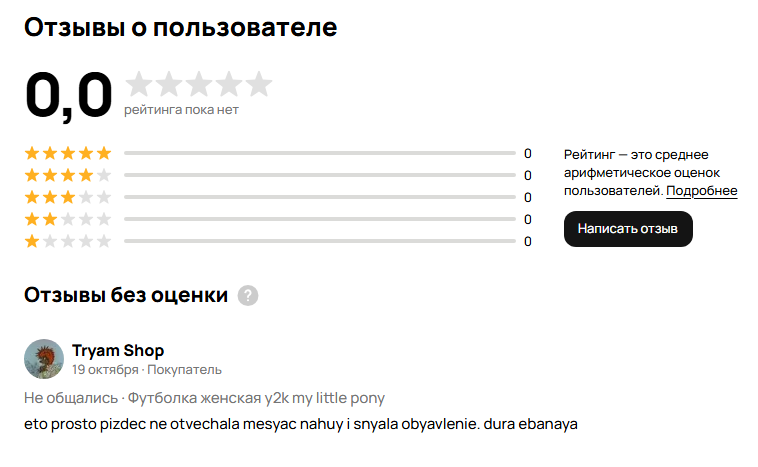Viewport: 758px width, 467px height.
Task: Click the question mark help icon
Action: [x=248, y=295]
